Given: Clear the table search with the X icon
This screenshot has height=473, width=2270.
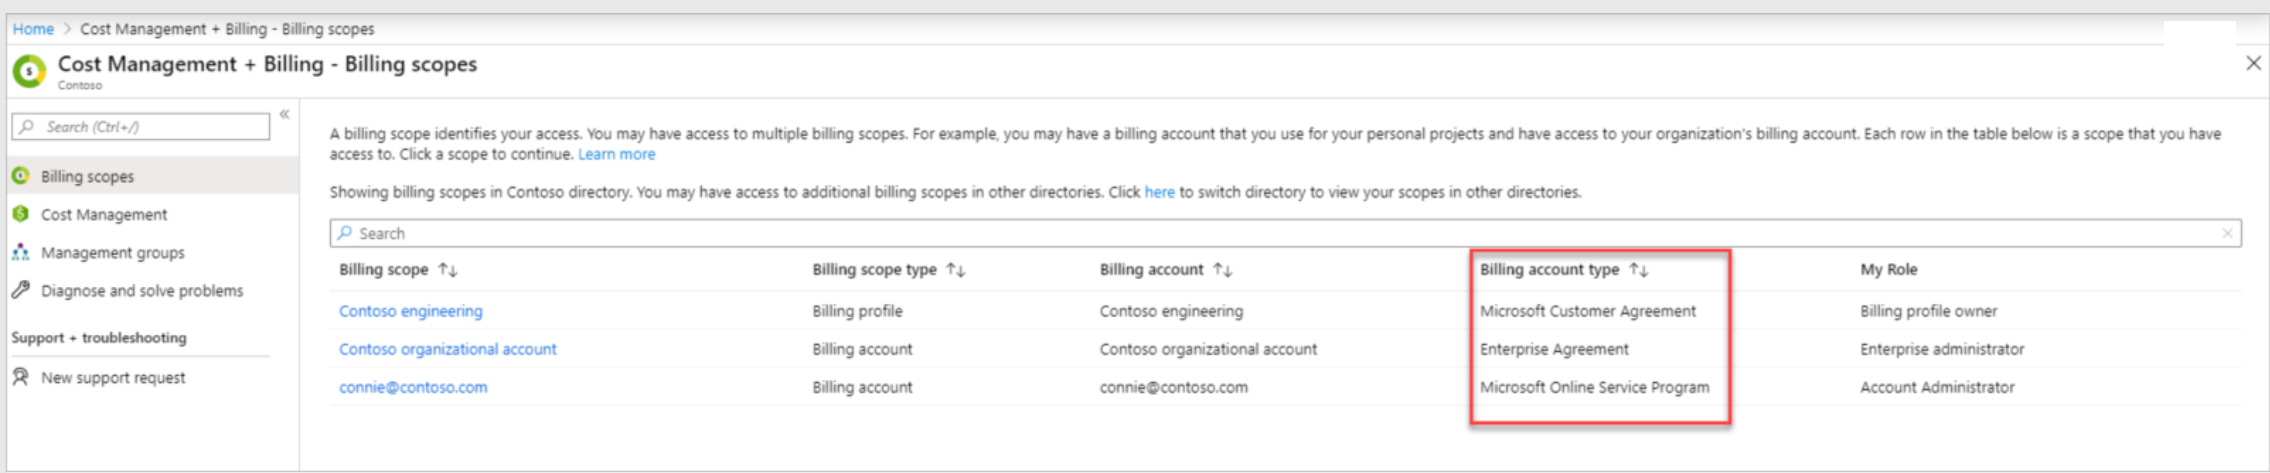Looking at the screenshot, I should [x=2227, y=233].
